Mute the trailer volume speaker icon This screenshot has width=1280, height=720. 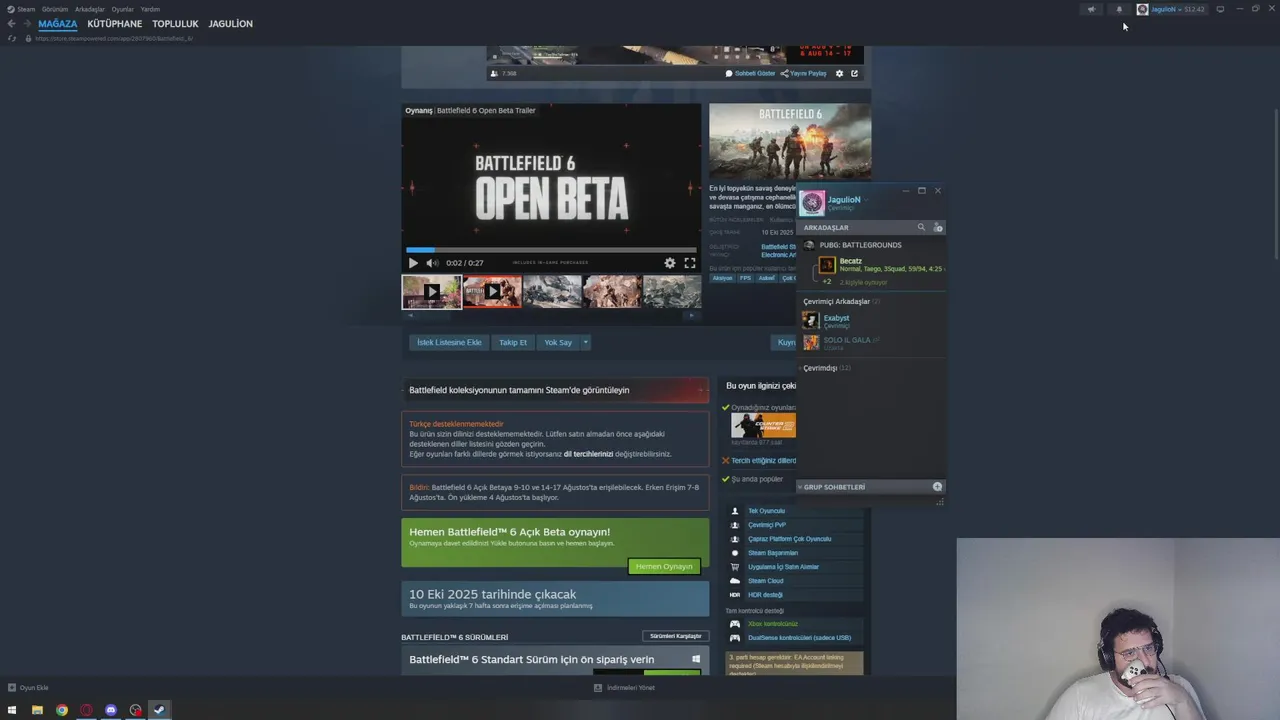[432, 263]
